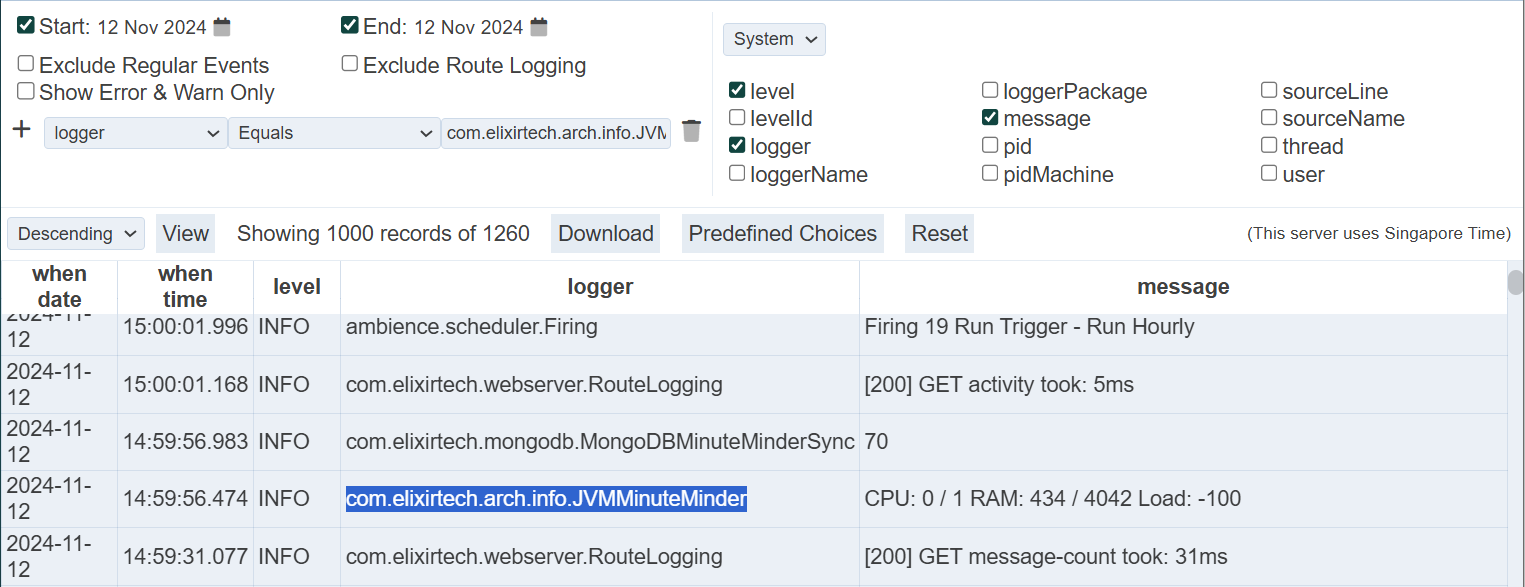Toggle Exclude Regular Events checkbox
Image resolution: width=1525 pixels, height=587 pixels.
[26, 64]
